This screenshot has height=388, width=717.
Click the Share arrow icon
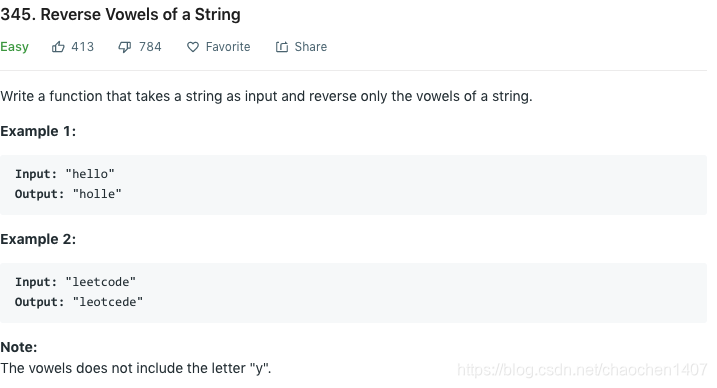(282, 47)
